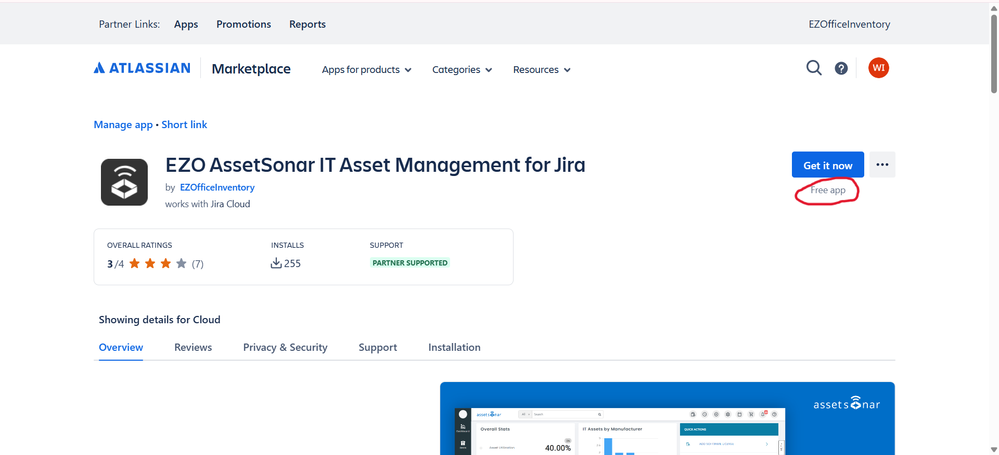Open the Marketplace search magnifier icon
Viewport: 999px width, 455px height.
[814, 68]
